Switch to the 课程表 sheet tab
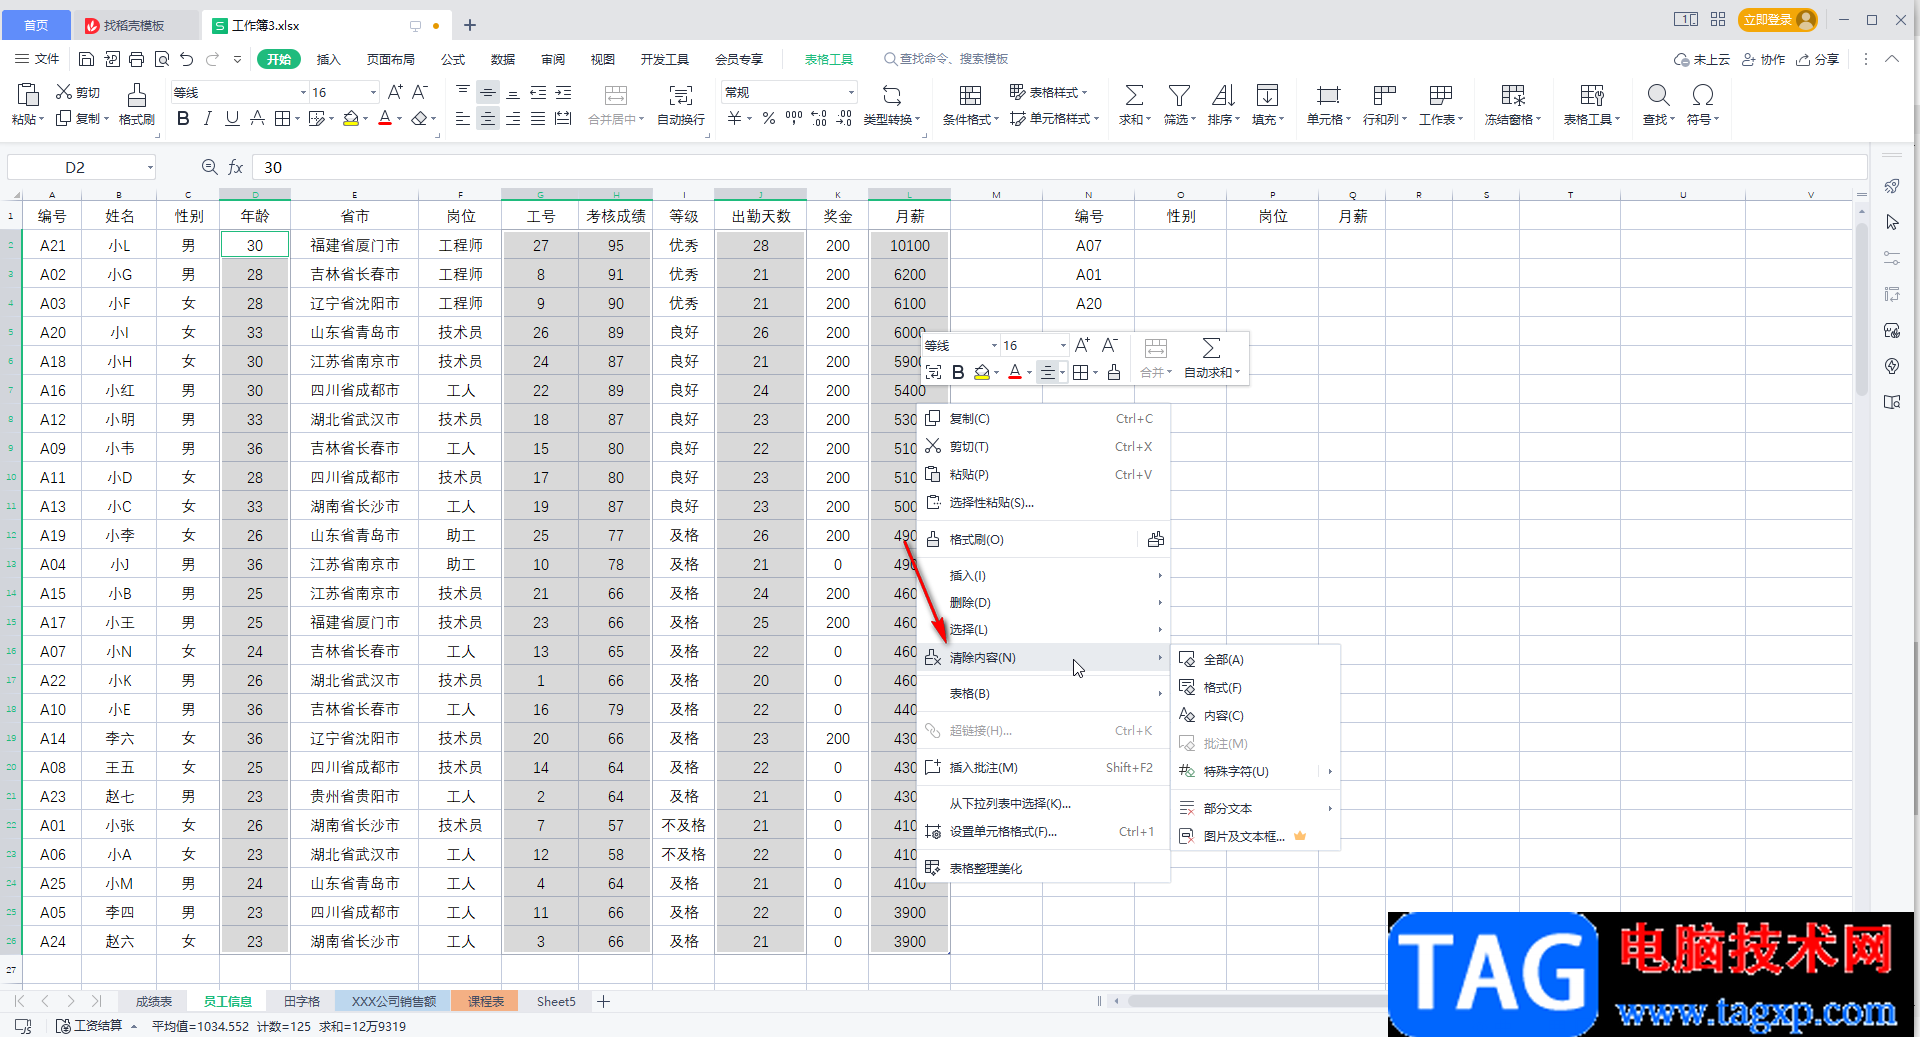This screenshot has width=1920, height=1037. click(x=485, y=1001)
